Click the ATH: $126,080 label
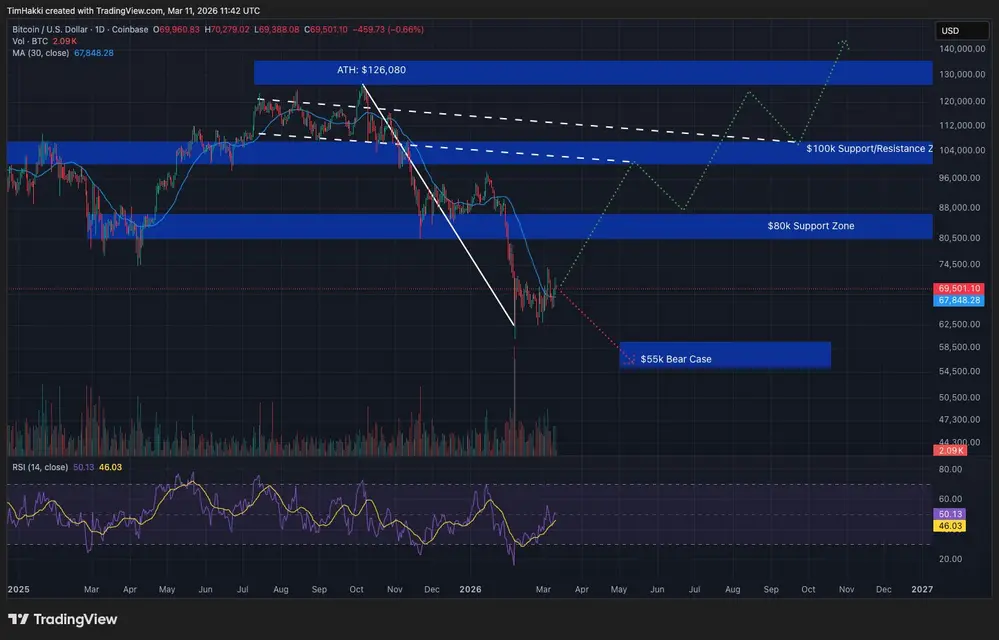The width and height of the screenshot is (999, 640). [371, 70]
